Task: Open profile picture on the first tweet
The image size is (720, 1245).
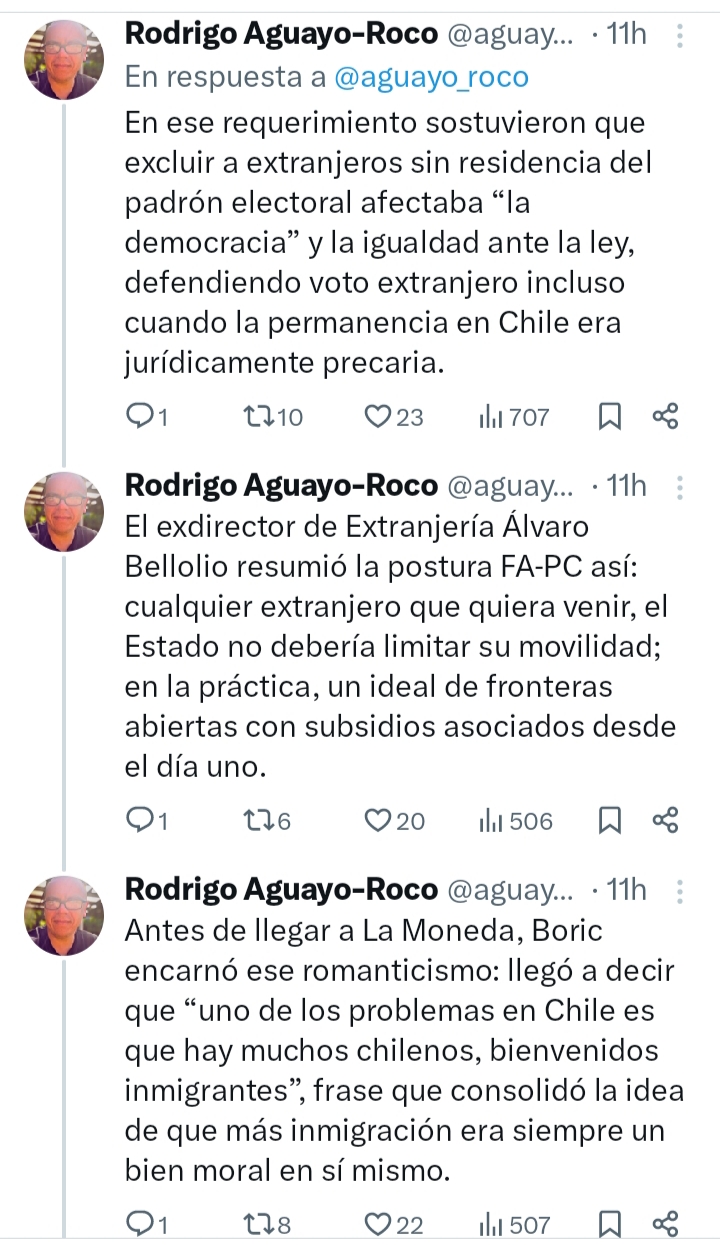Action: pos(64,60)
